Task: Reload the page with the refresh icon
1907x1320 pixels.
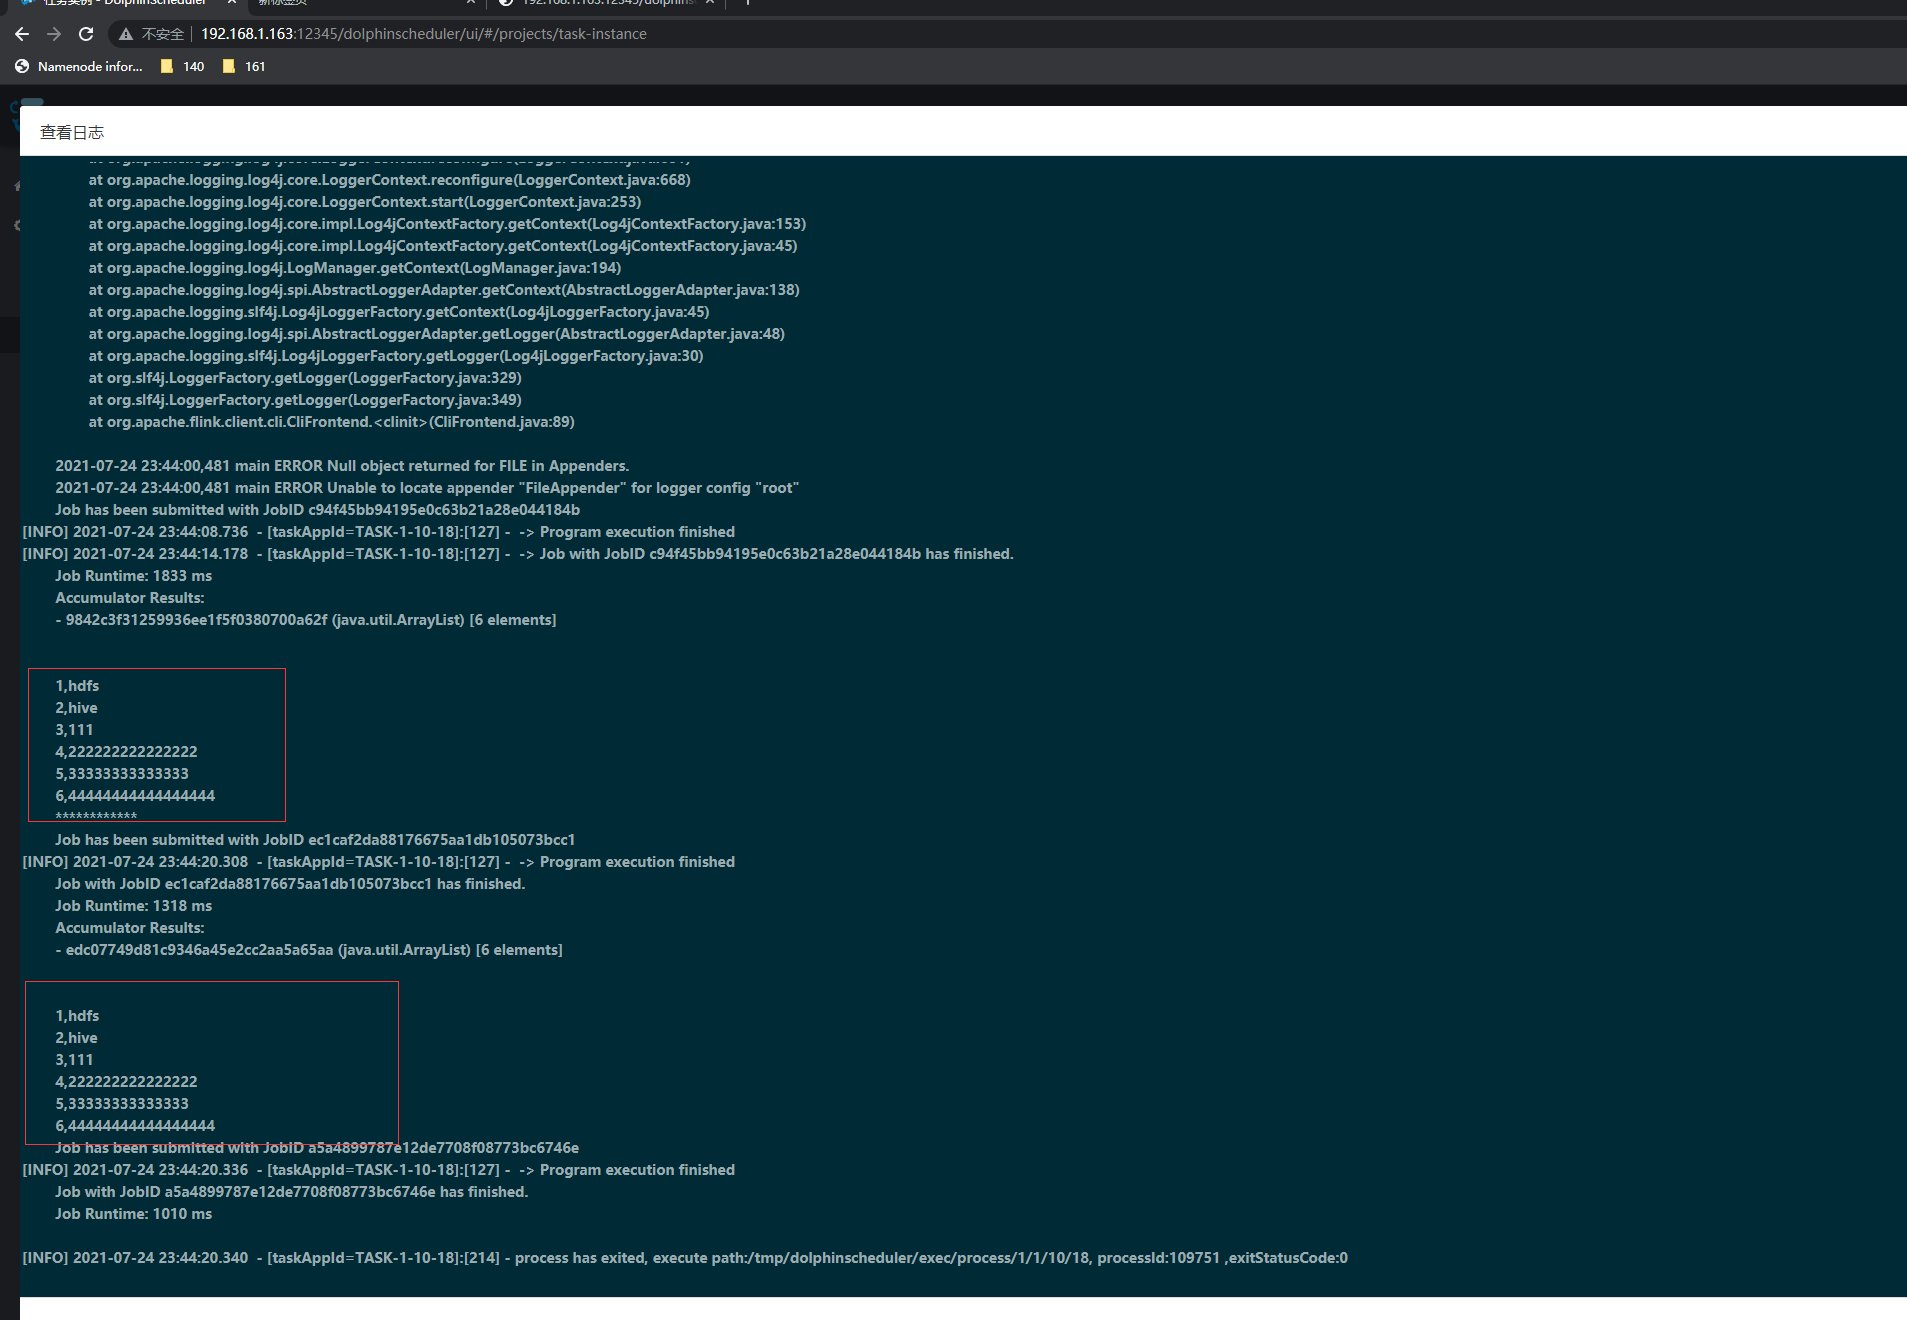Action: [86, 33]
